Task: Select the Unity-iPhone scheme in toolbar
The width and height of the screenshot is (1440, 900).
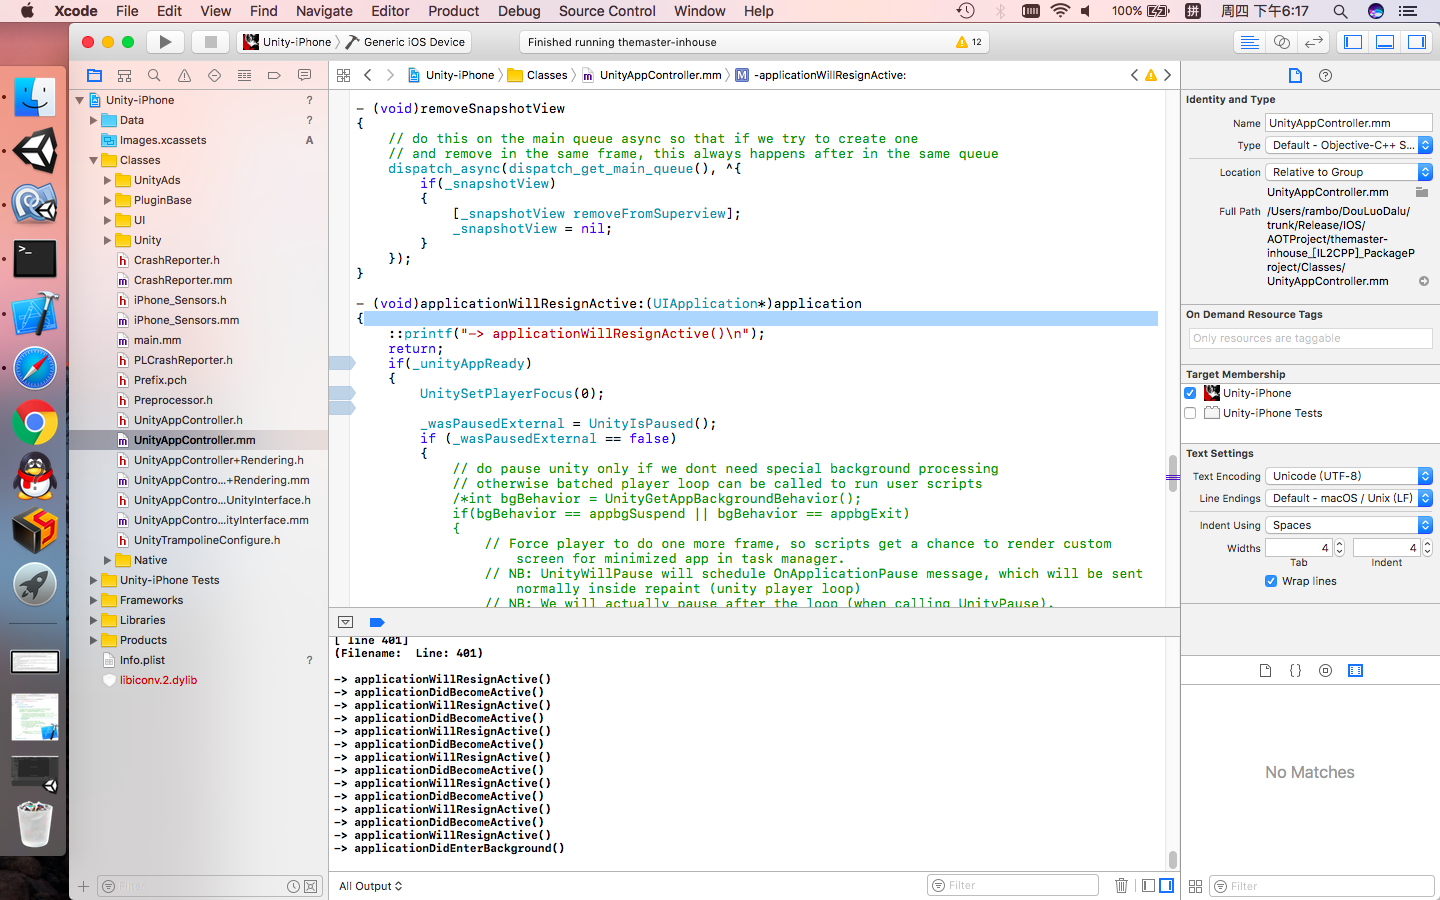Action: [x=287, y=42]
